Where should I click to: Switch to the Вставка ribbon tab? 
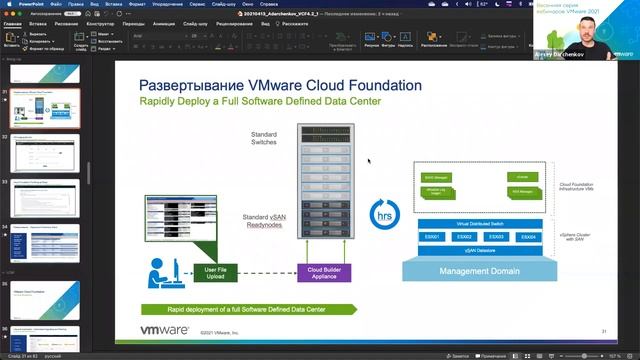pos(38,24)
